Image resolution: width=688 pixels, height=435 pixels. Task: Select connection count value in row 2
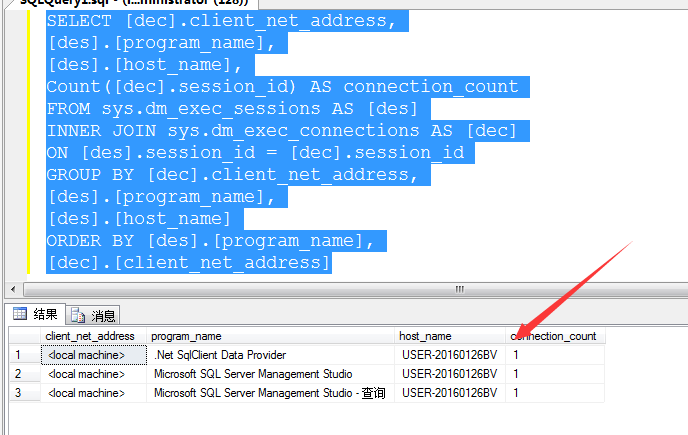(555, 374)
